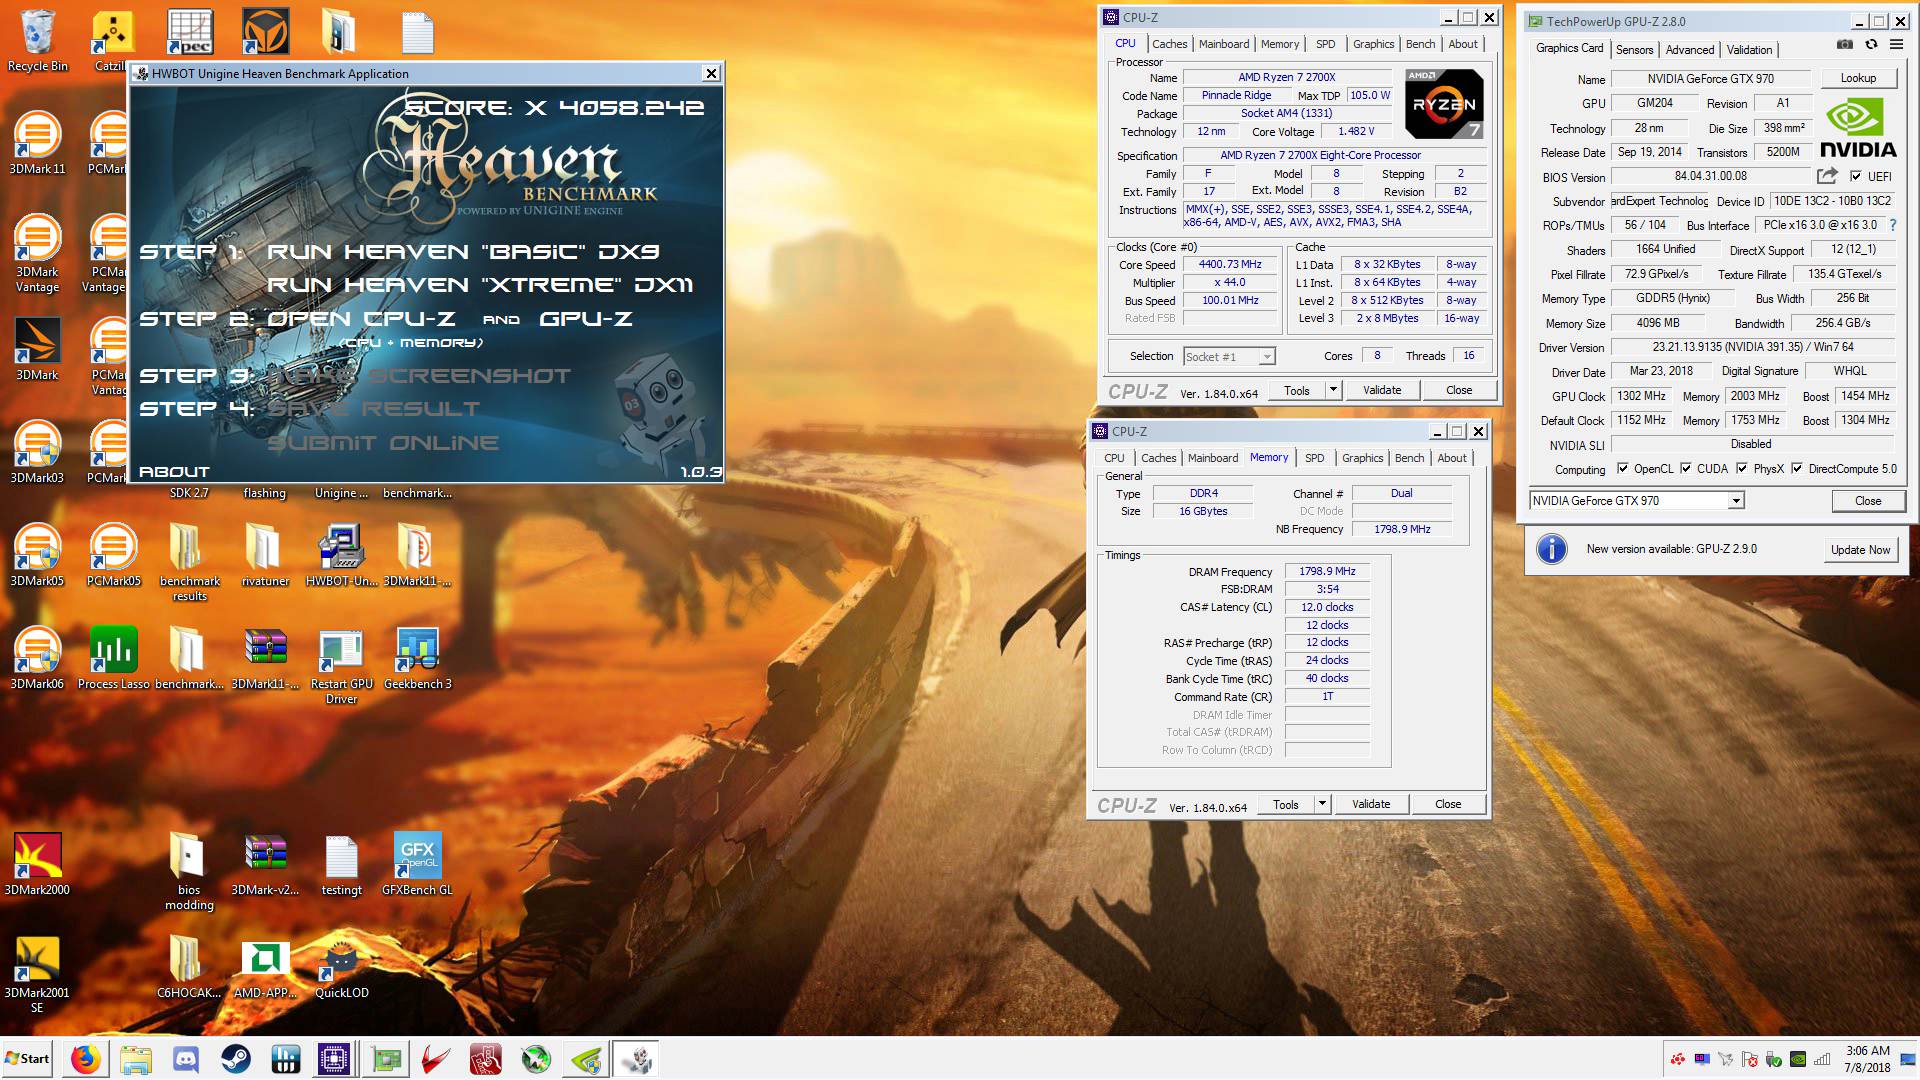This screenshot has width=1920, height=1080.
Task: Select the 3DMark2001 SE desktop icon
Action: (x=37, y=975)
